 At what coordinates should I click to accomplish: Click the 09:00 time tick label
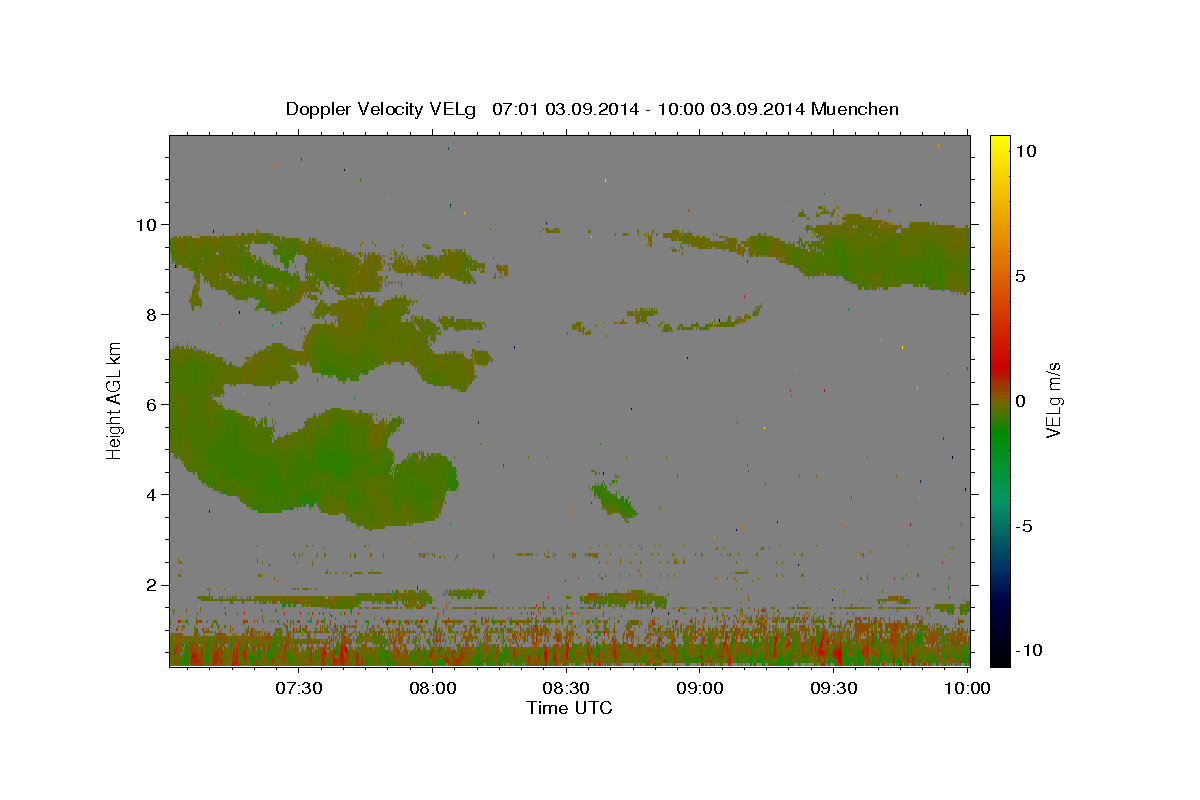[x=700, y=688]
